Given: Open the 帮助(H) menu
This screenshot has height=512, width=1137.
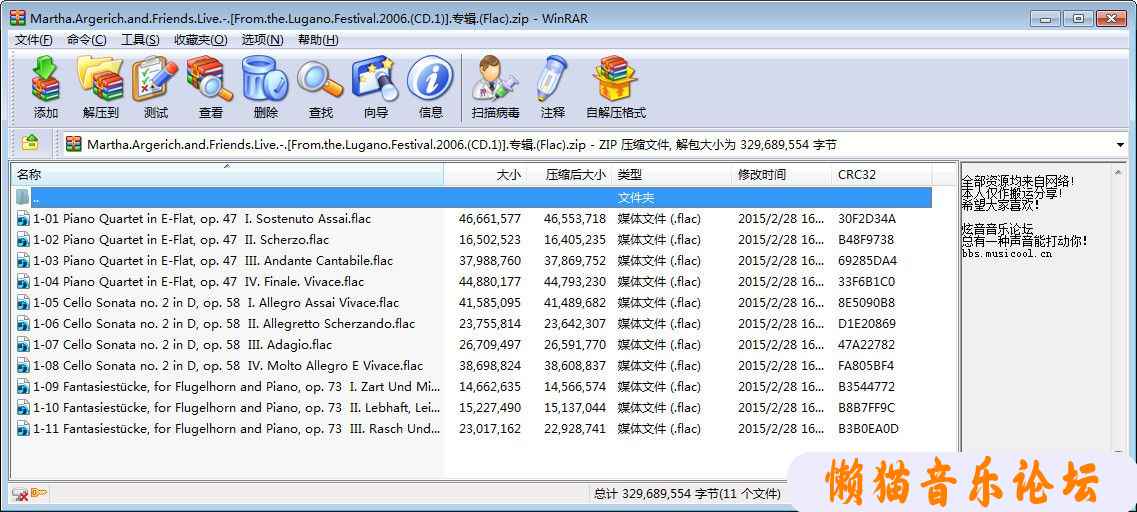Looking at the screenshot, I should pos(318,40).
